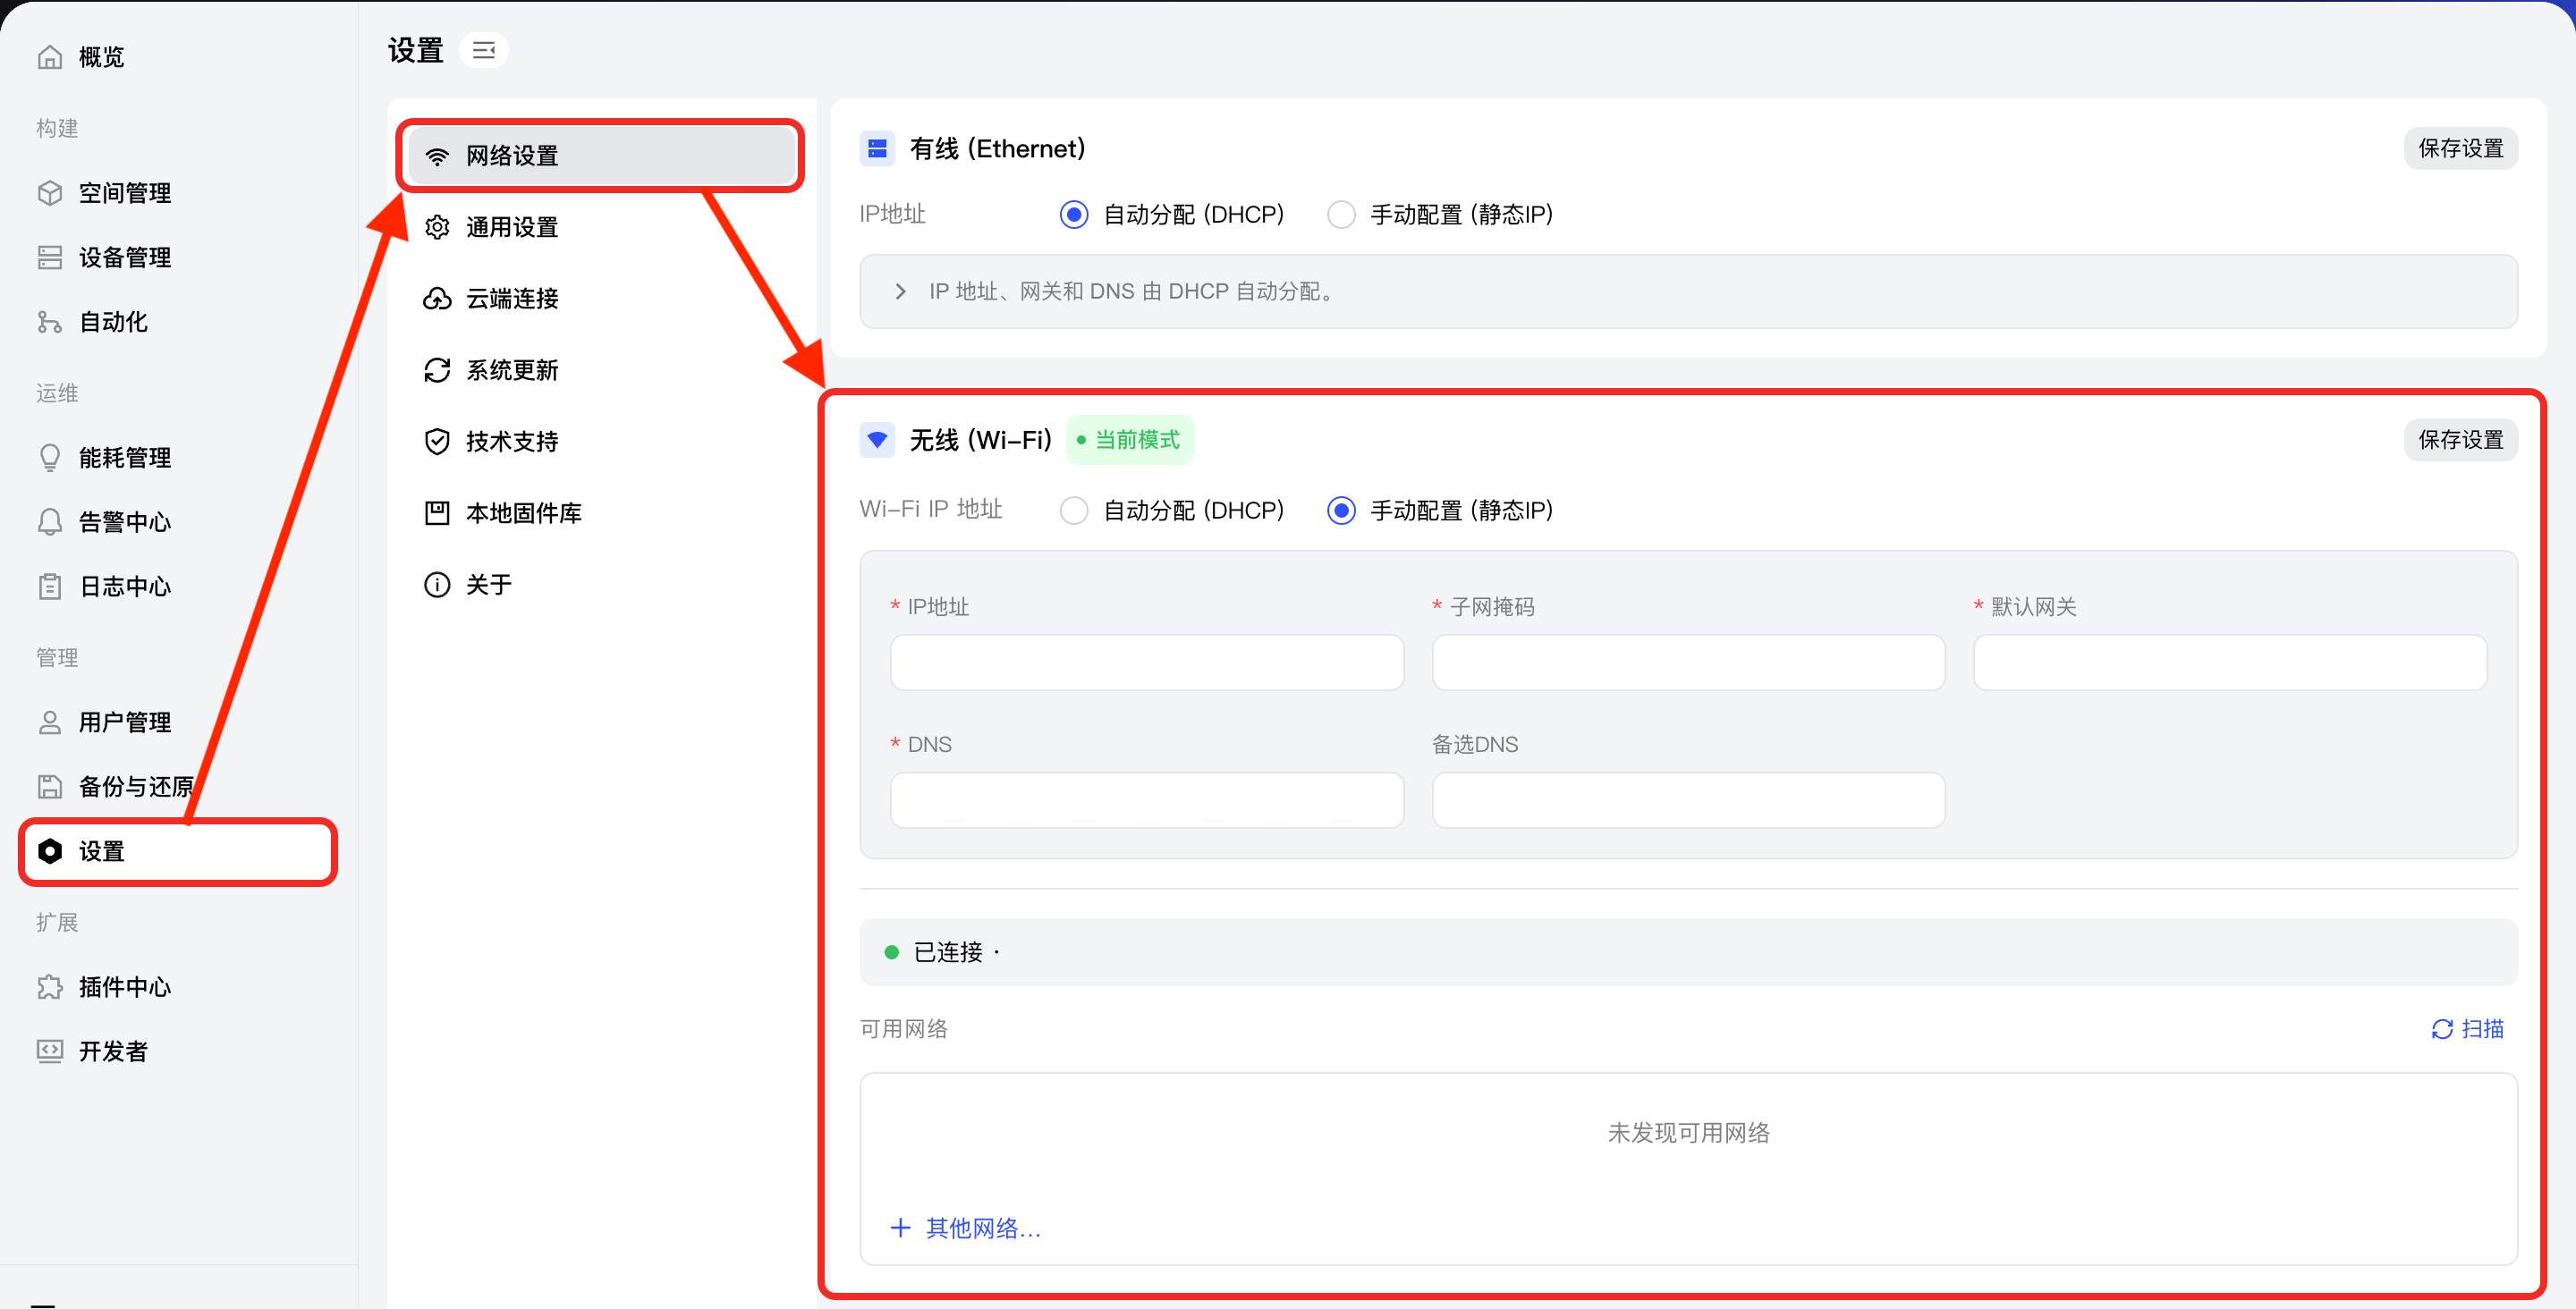Click the 当前模式 badge
2576x1309 pixels.
click(1130, 440)
